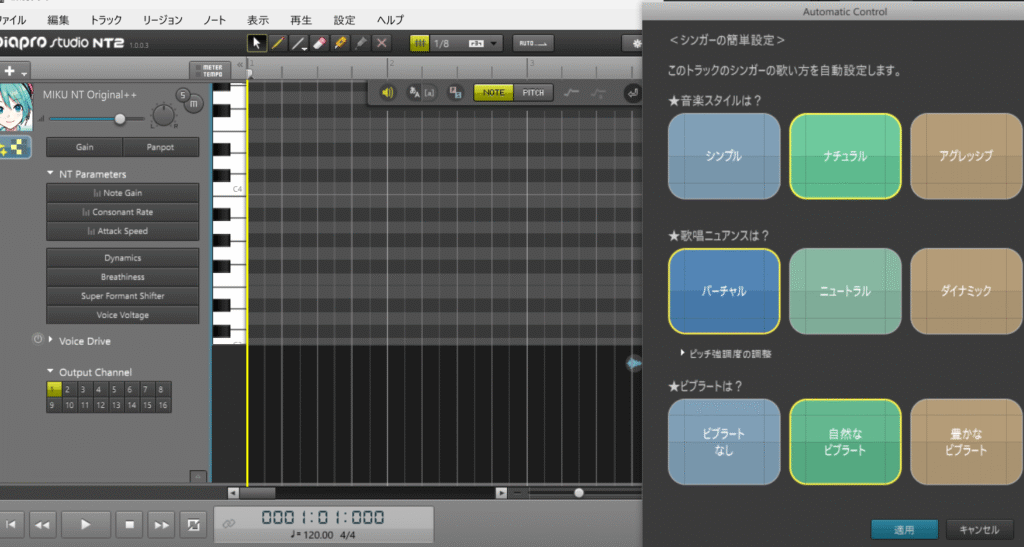Select the Super Formant Shifter parameter
The height and width of the screenshot is (547, 1024).
(123, 296)
